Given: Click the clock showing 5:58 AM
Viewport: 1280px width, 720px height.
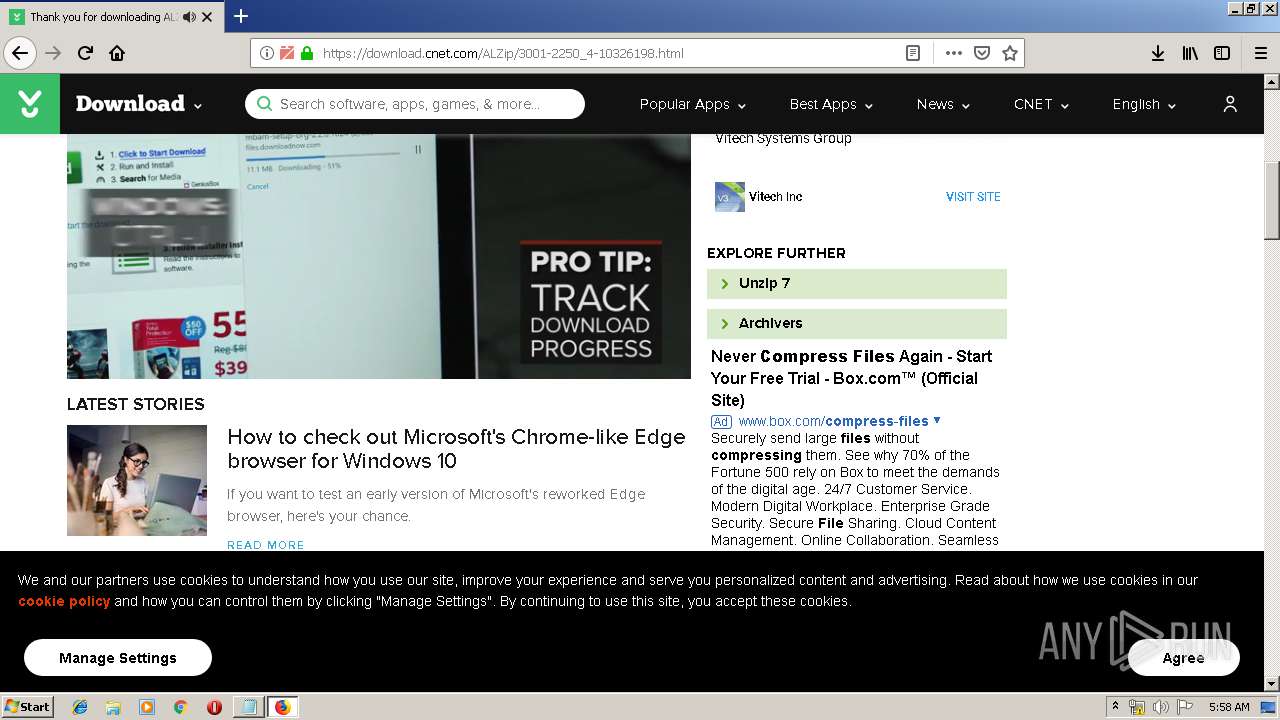Looking at the screenshot, I should point(1229,707).
